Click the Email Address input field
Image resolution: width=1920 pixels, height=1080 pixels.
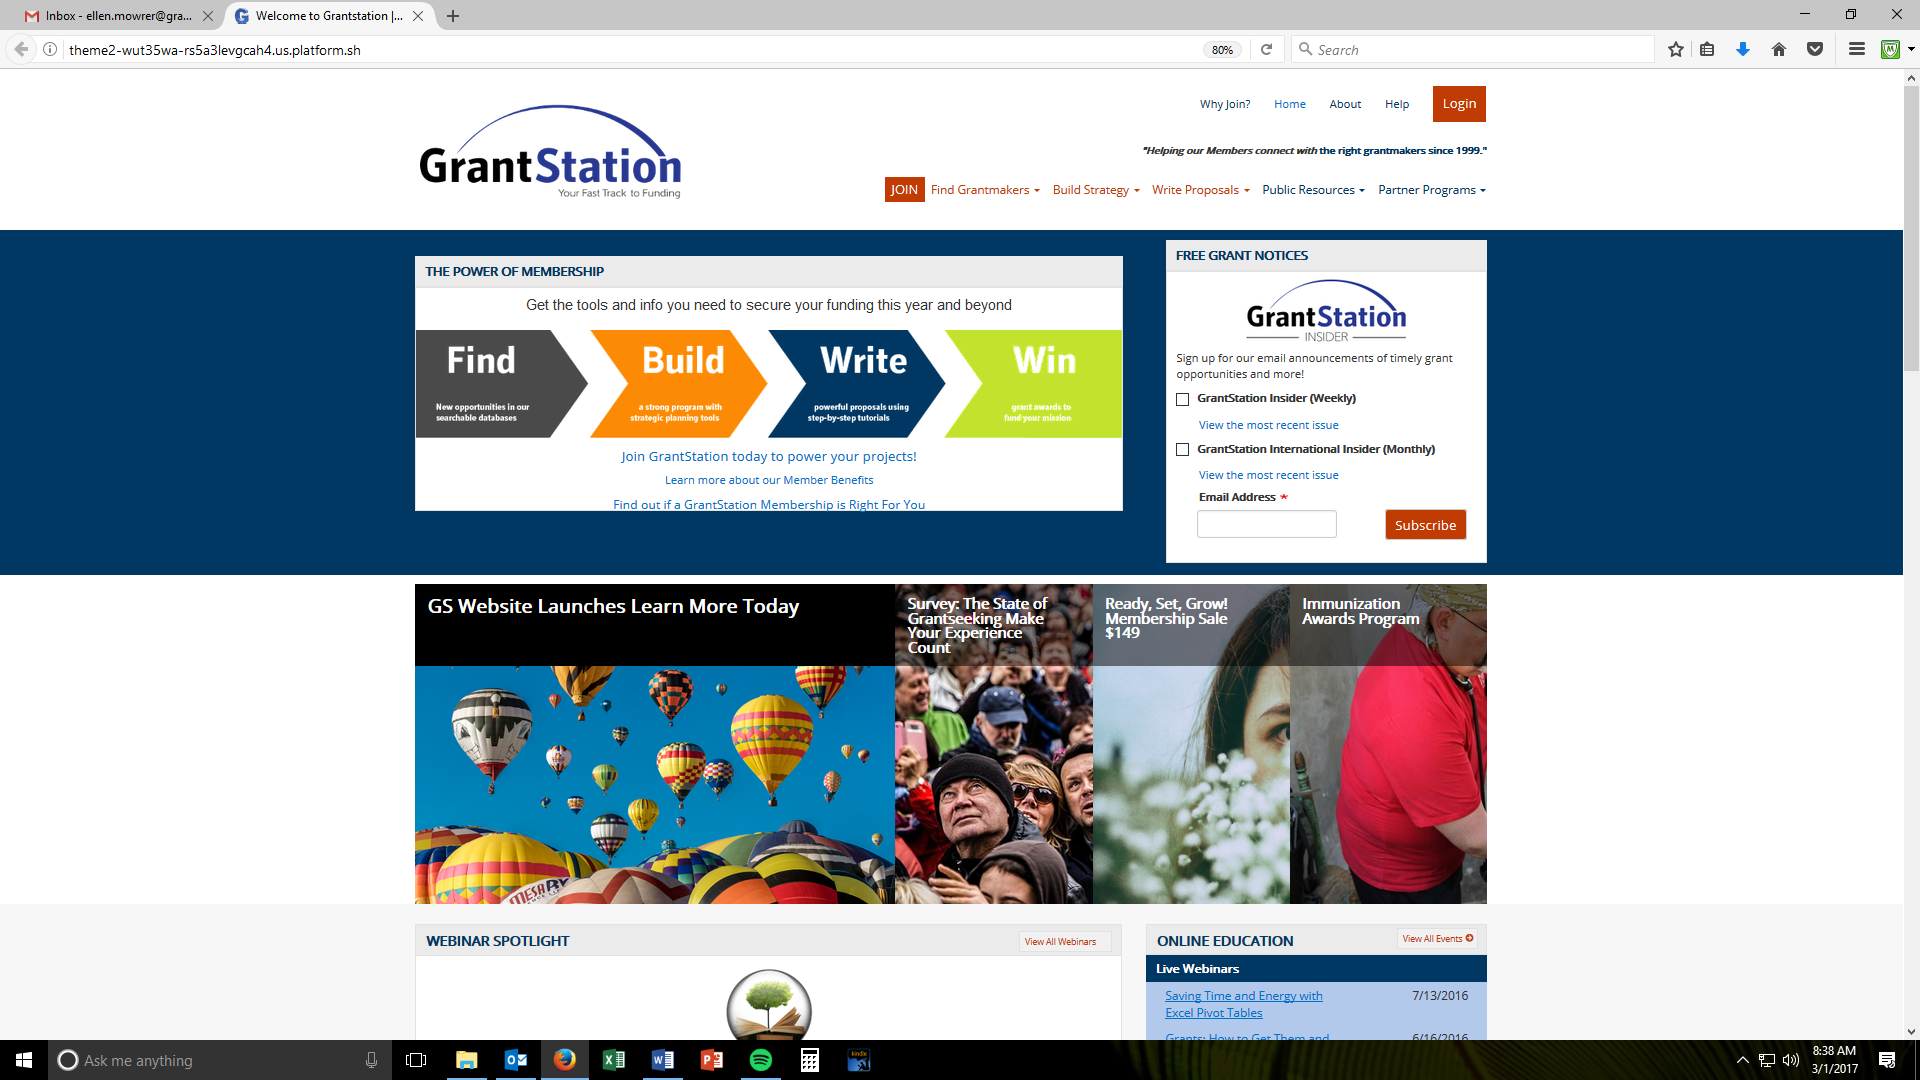[x=1266, y=524]
